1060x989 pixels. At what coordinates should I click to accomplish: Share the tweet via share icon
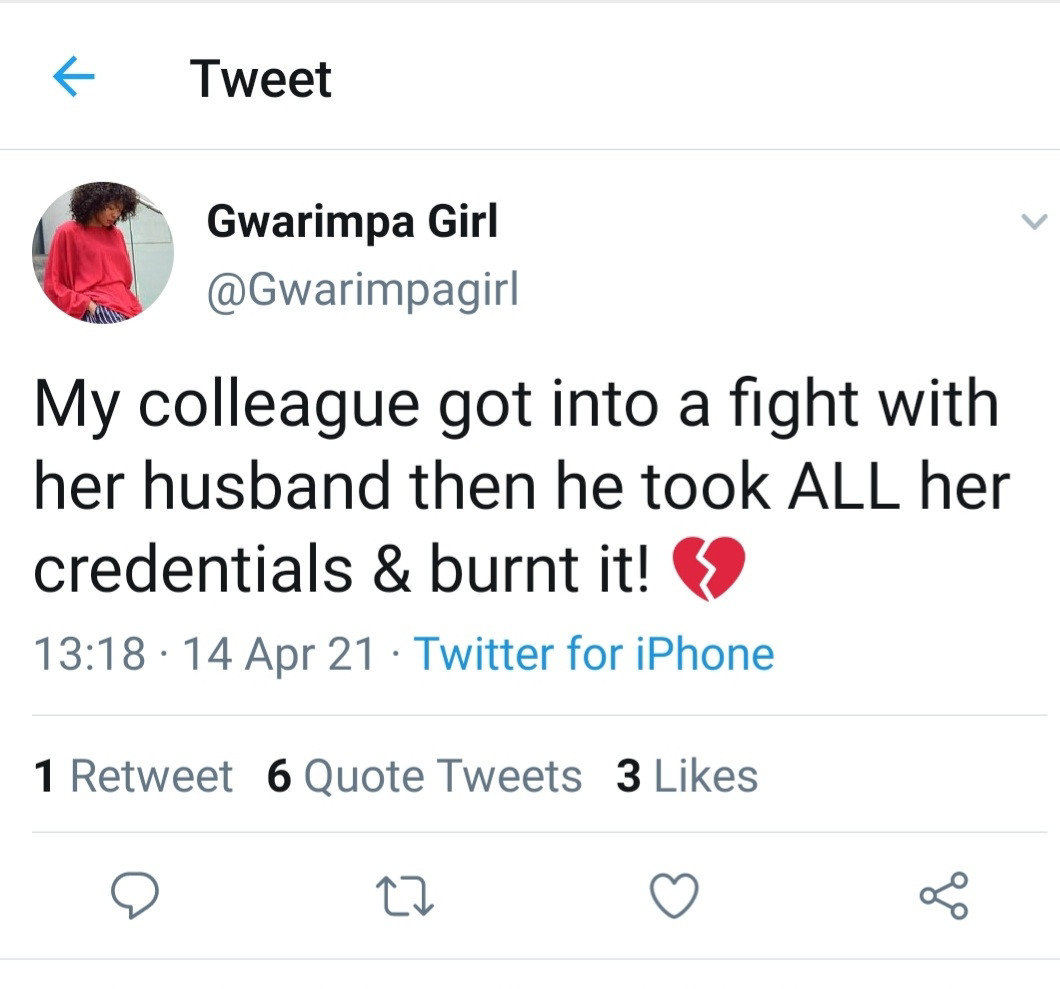pos(945,894)
